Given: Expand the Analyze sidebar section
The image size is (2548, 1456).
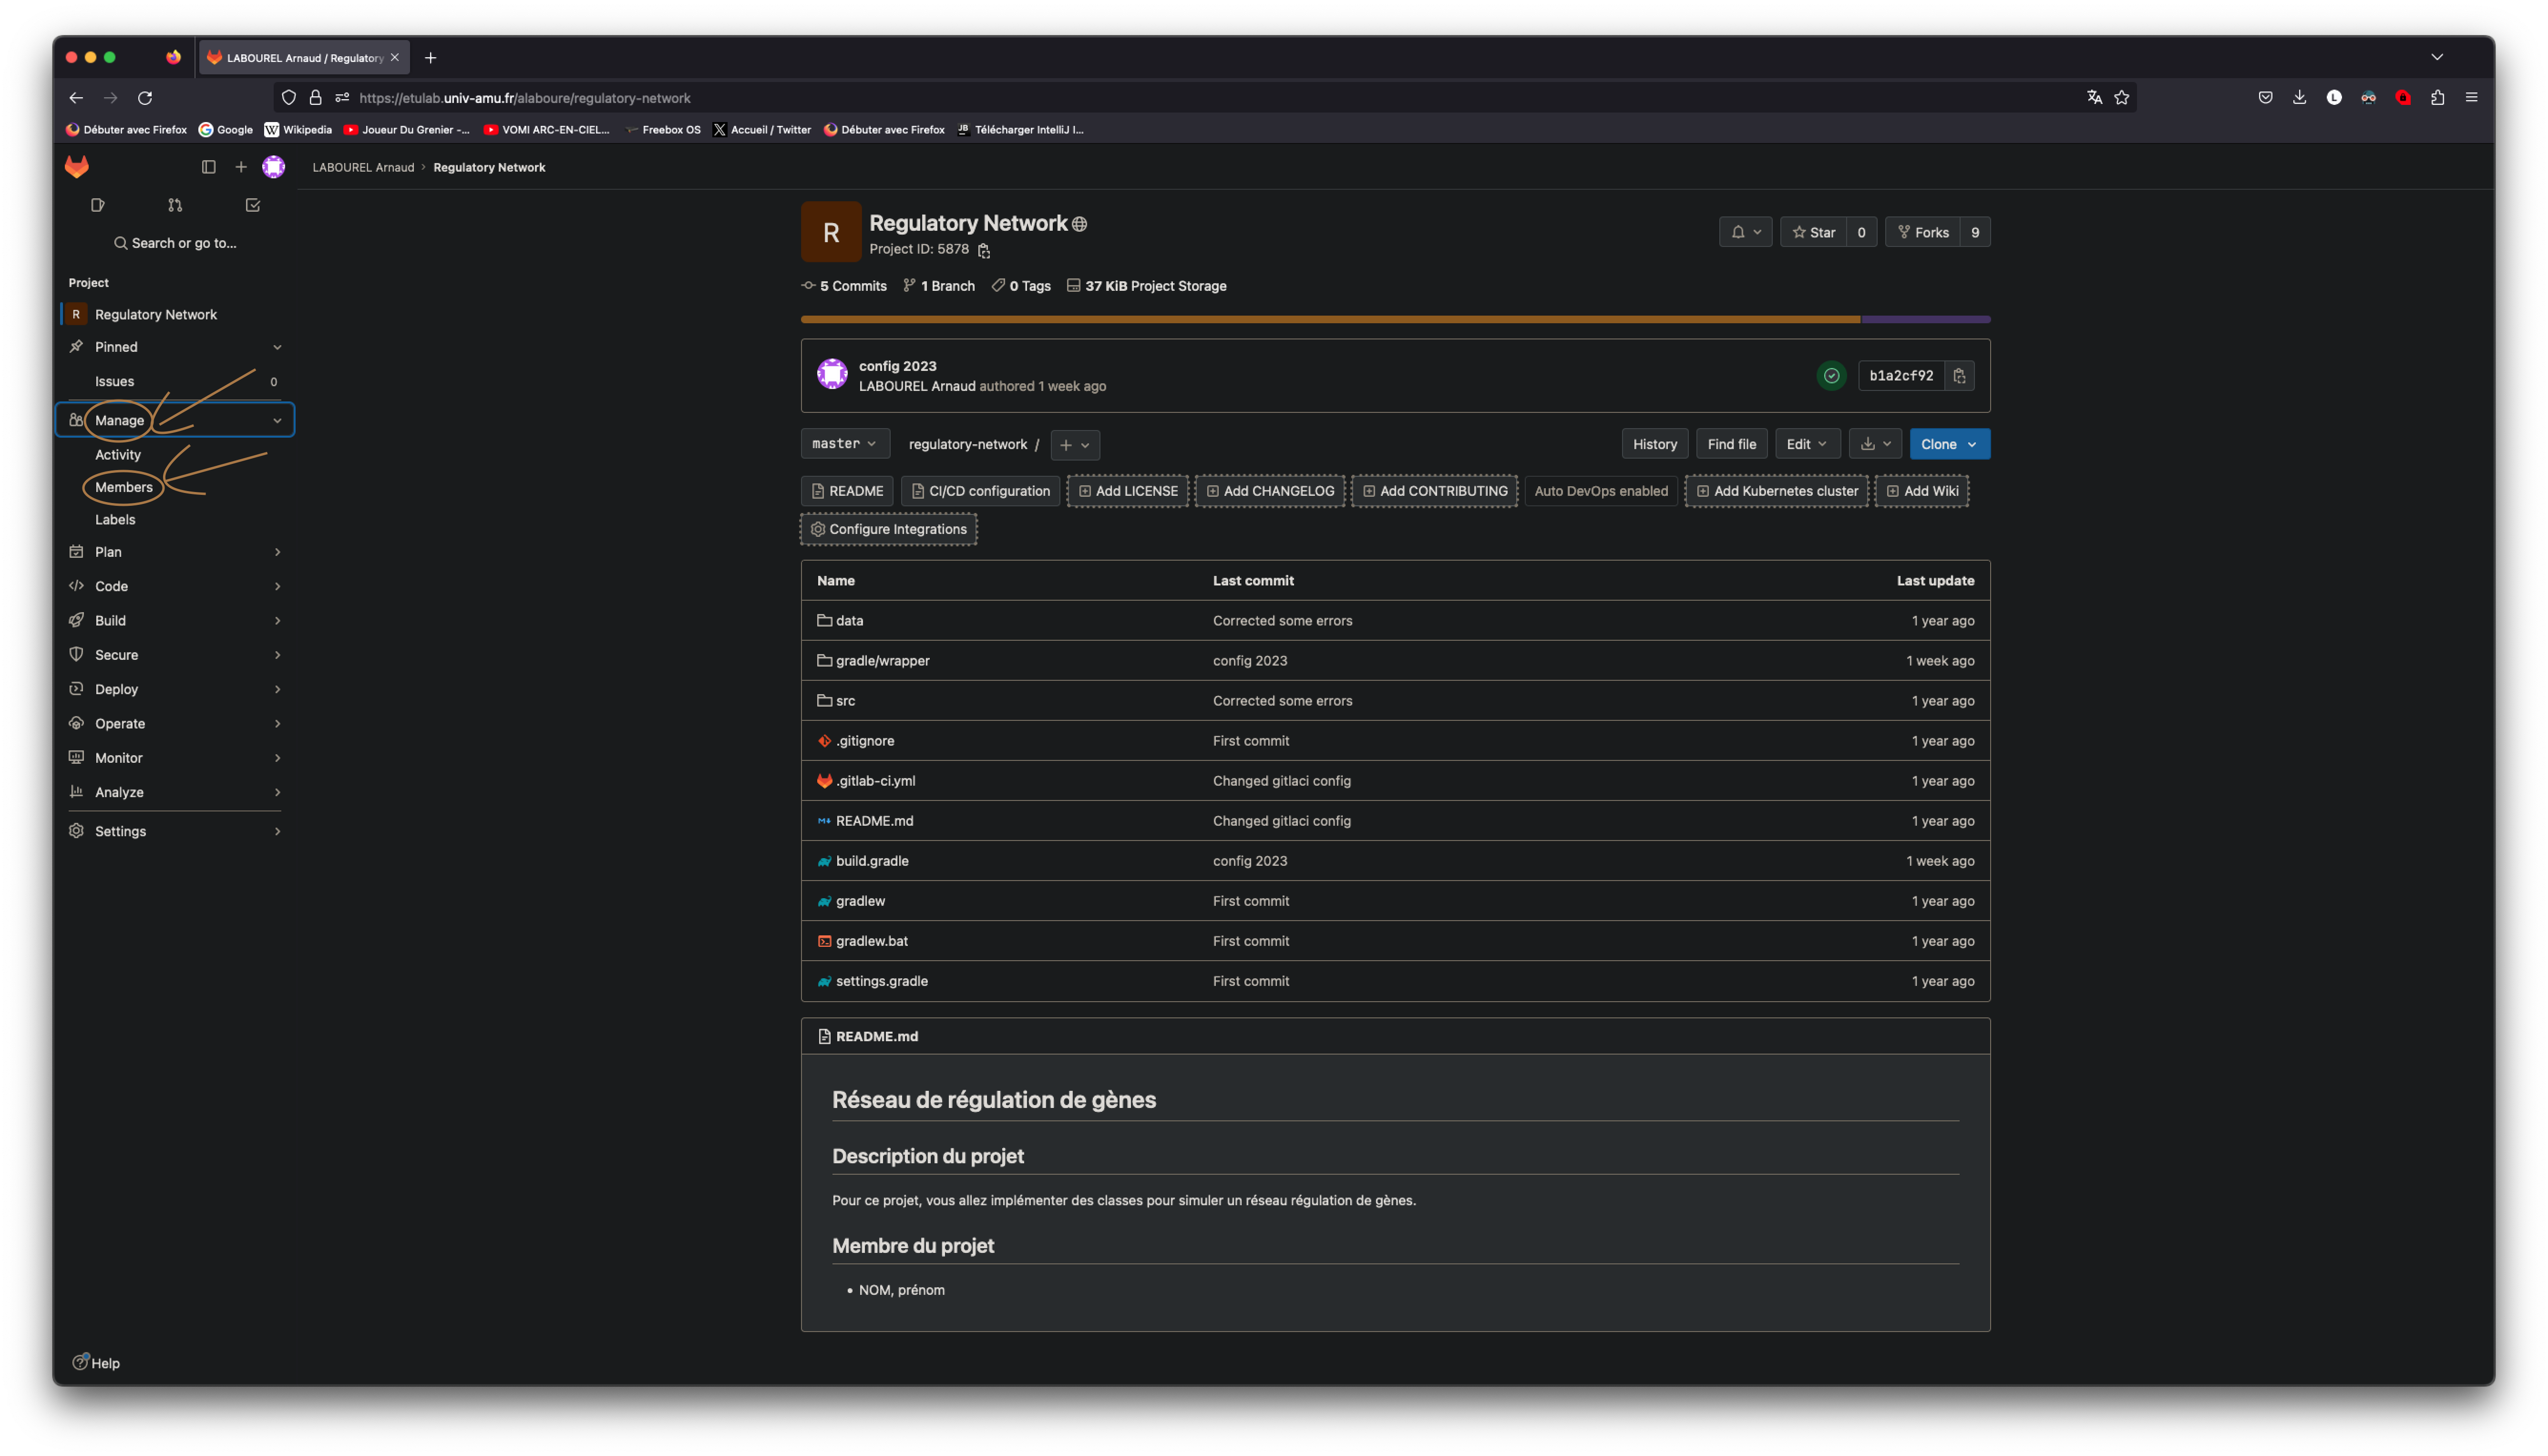Looking at the screenshot, I should tap(175, 792).
